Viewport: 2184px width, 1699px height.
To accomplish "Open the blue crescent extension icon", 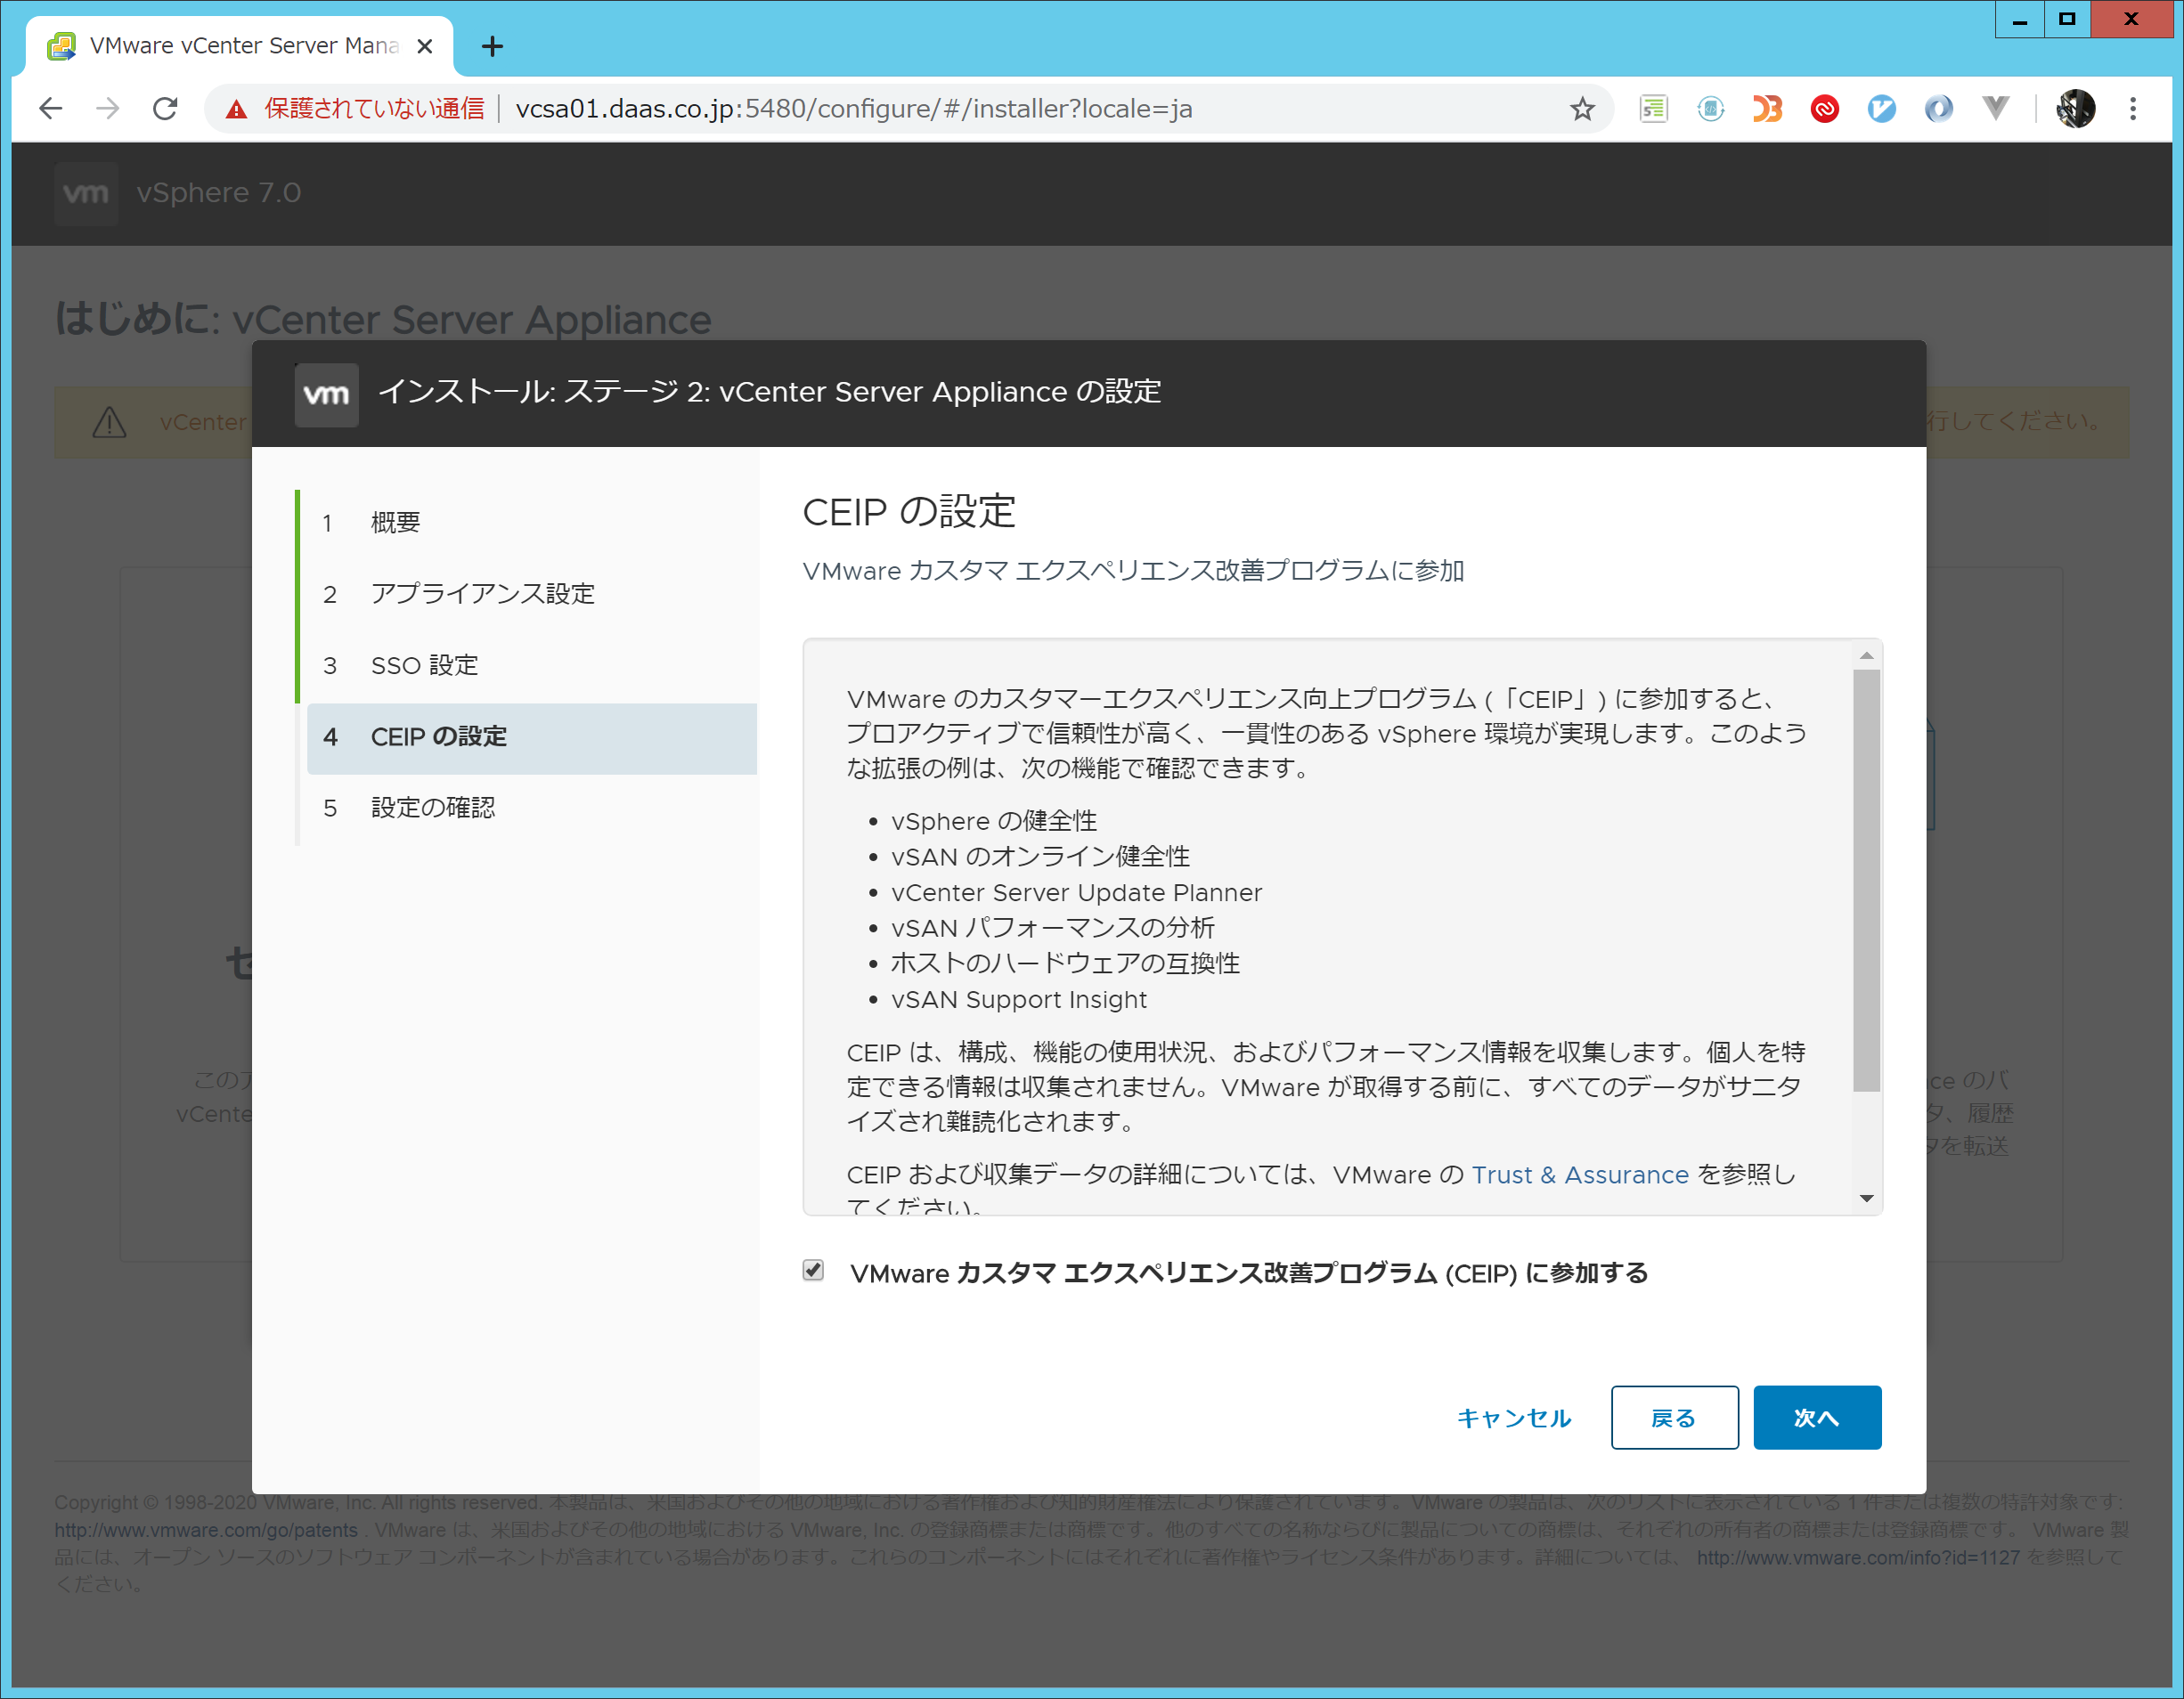I will tap(1939, 108).
